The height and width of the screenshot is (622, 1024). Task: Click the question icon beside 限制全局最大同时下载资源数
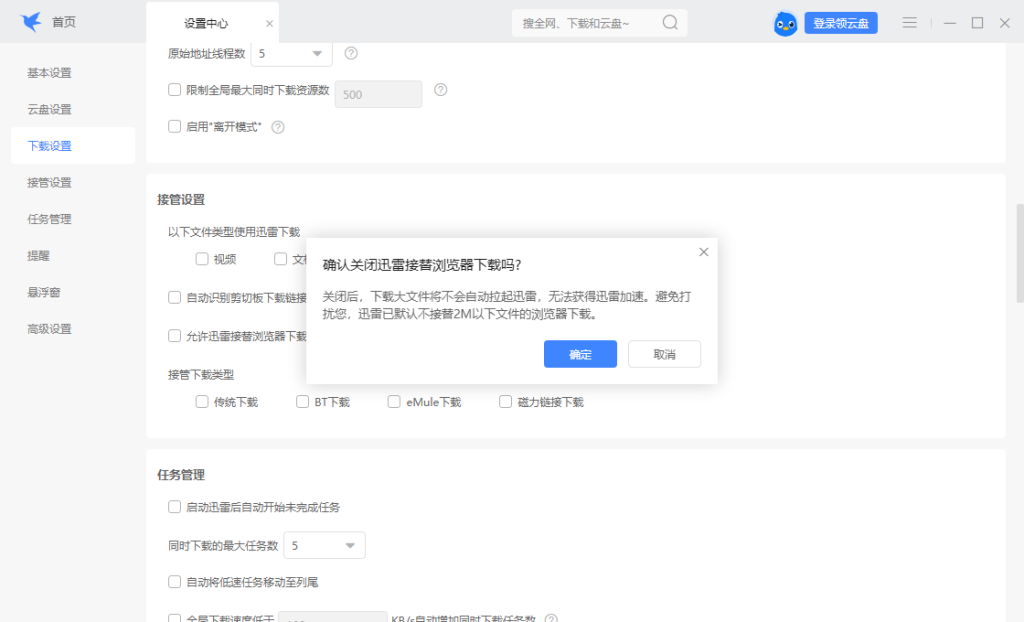tap(440, 89)
